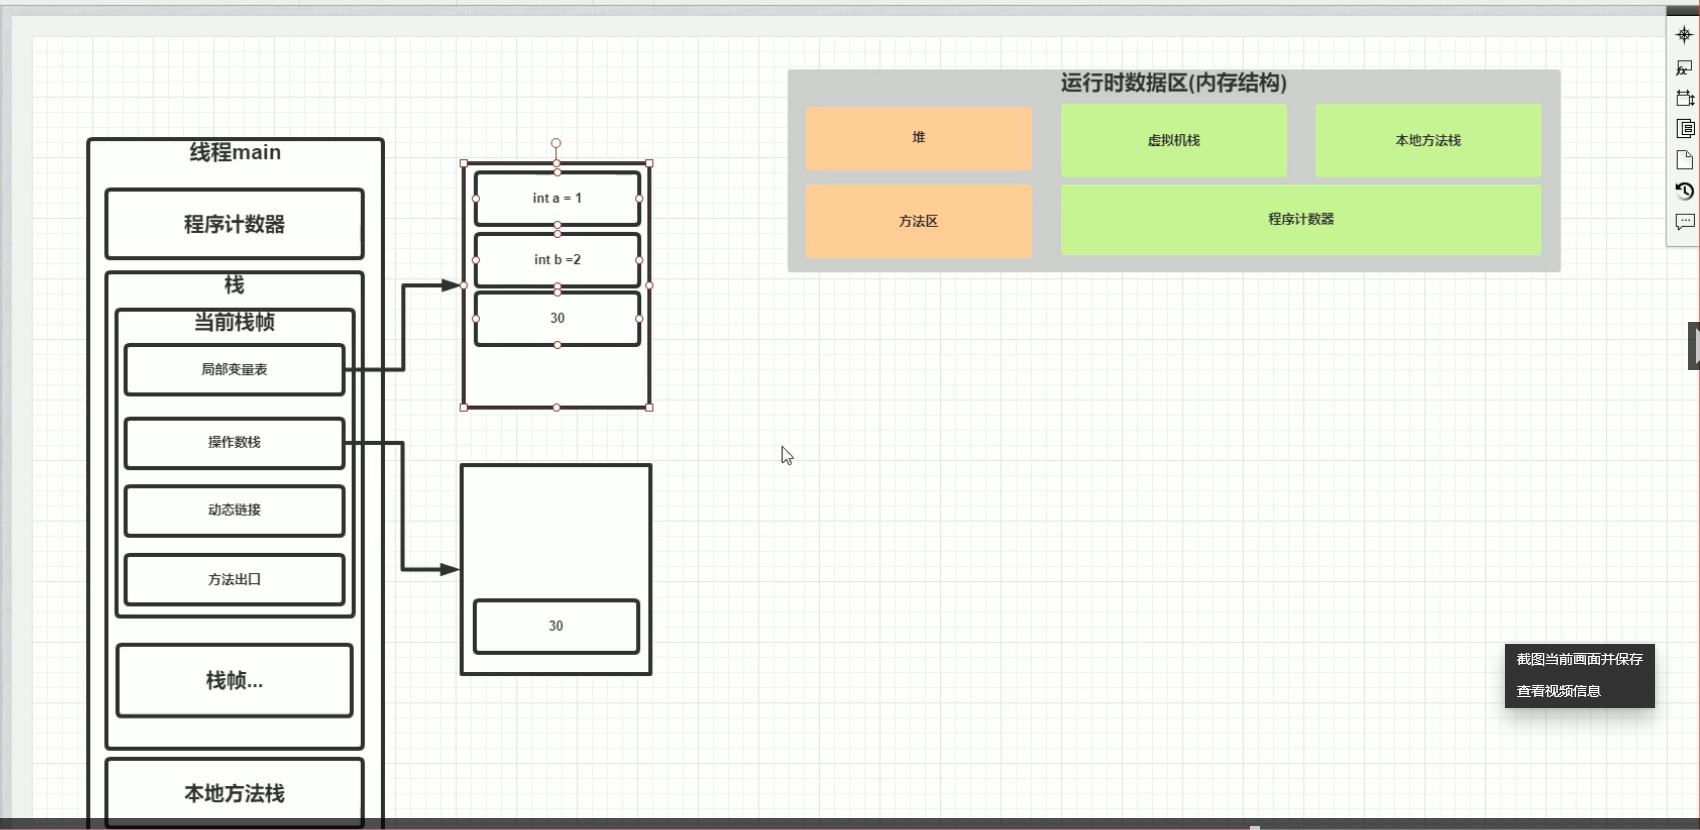Image resolution: width=1700 pixels, height=830 pixels.
Task: Open the version history clock icon
Action: pyautogui.click(x=1684, y=191)
